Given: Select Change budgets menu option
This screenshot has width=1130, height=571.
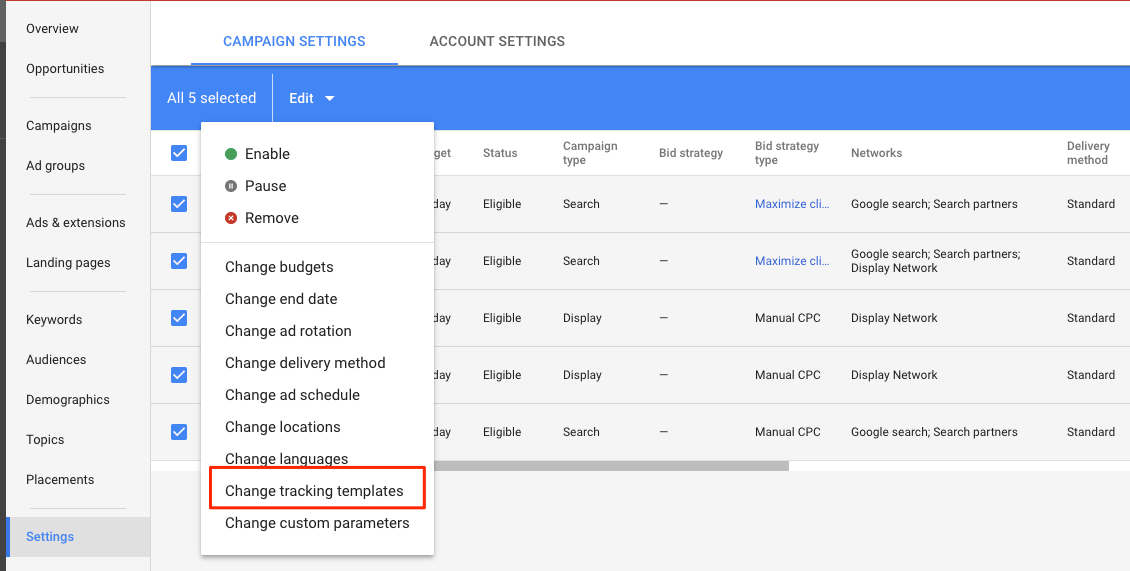Looking at the screenshot, I should tap(279, 267).
